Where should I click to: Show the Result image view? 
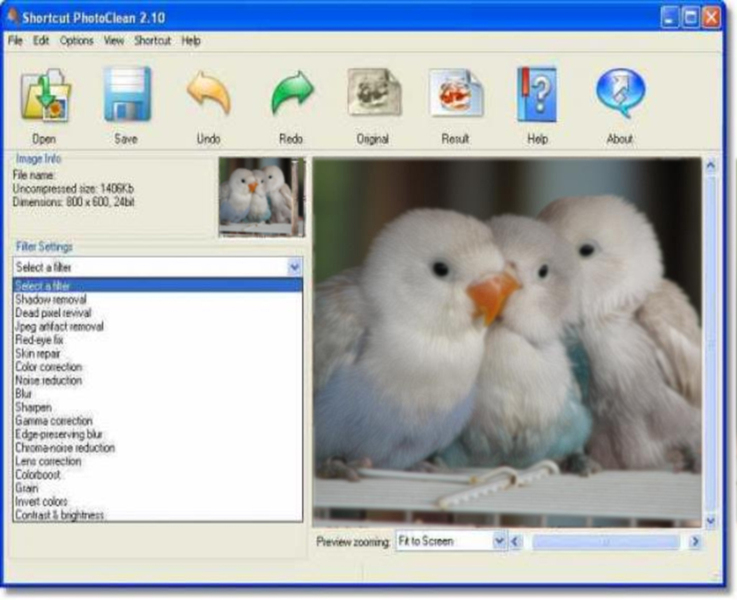point(456,97)
